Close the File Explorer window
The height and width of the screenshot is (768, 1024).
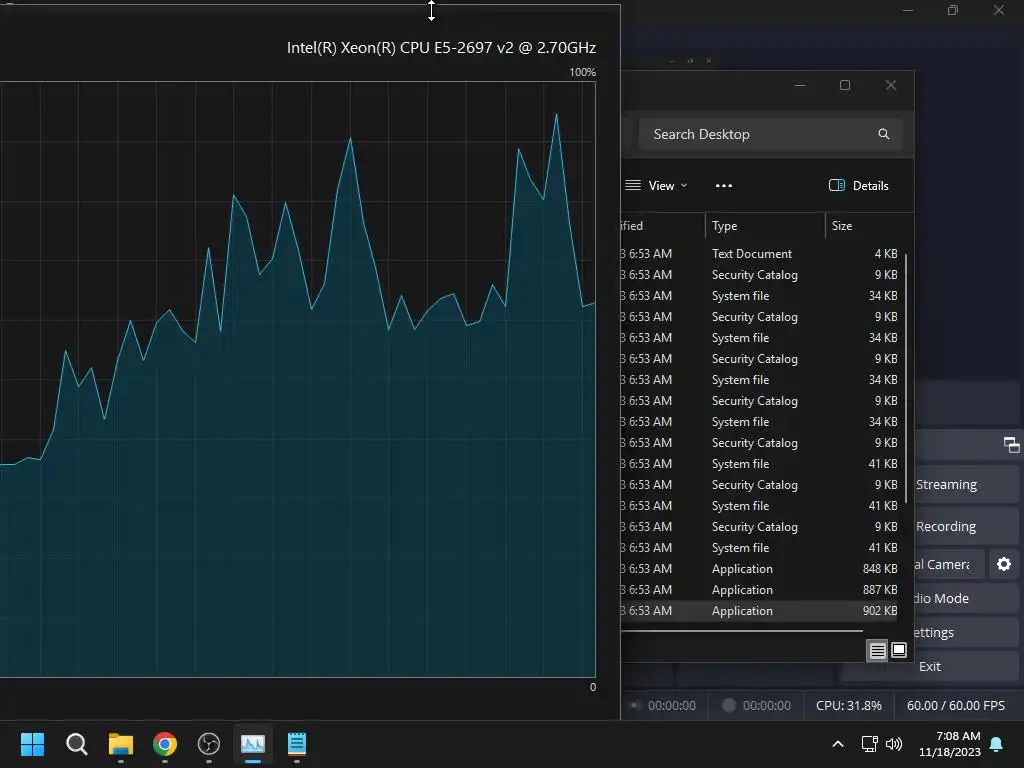click(891, 86)
